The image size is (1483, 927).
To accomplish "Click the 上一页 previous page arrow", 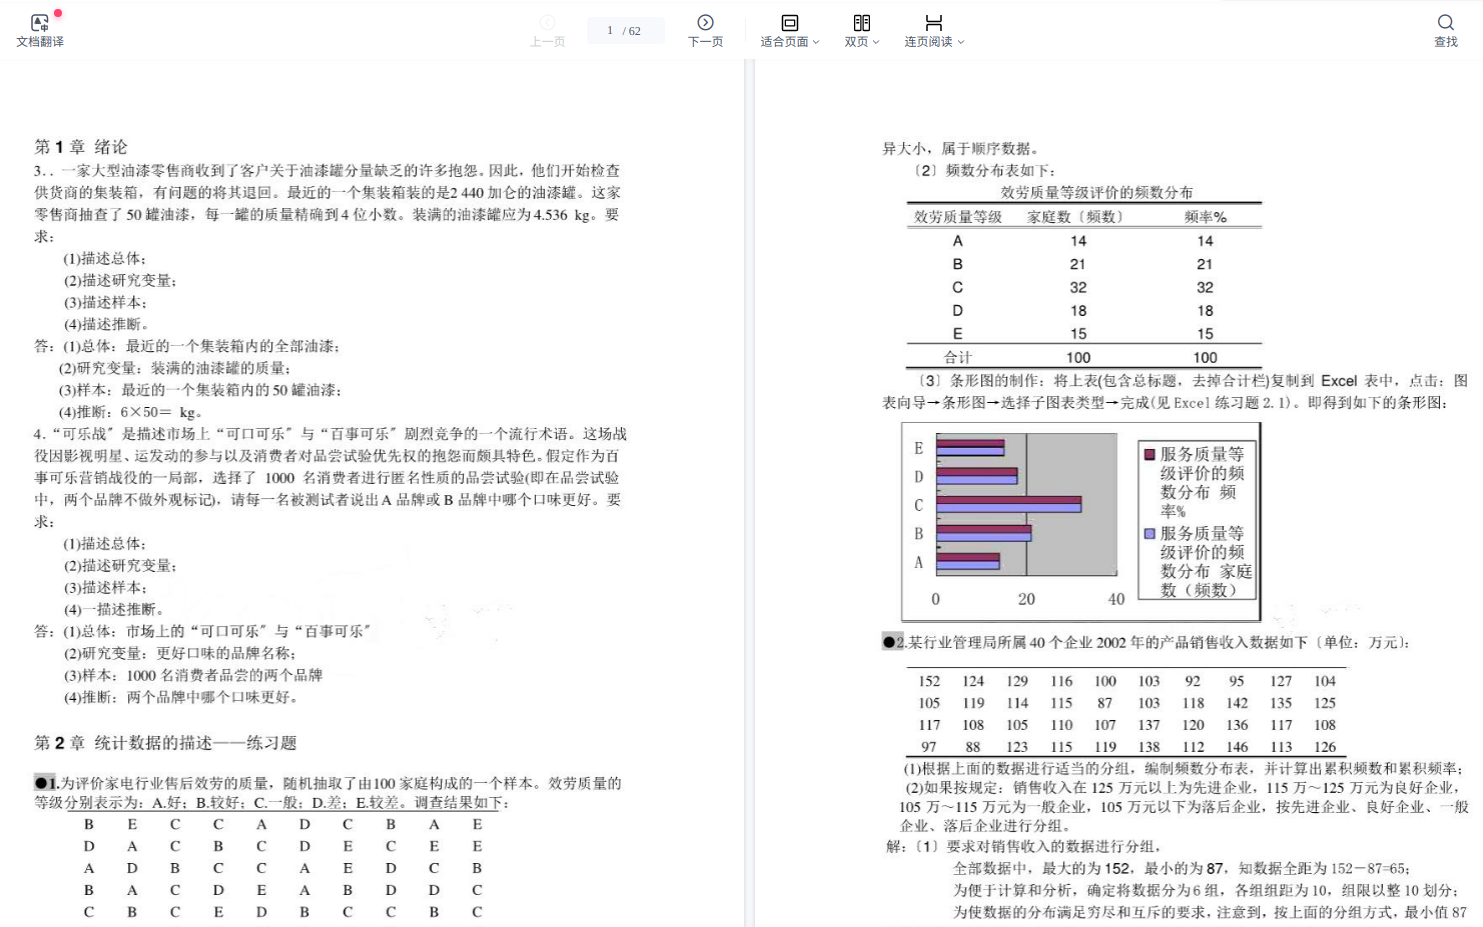I will click(x=547, y=22).
